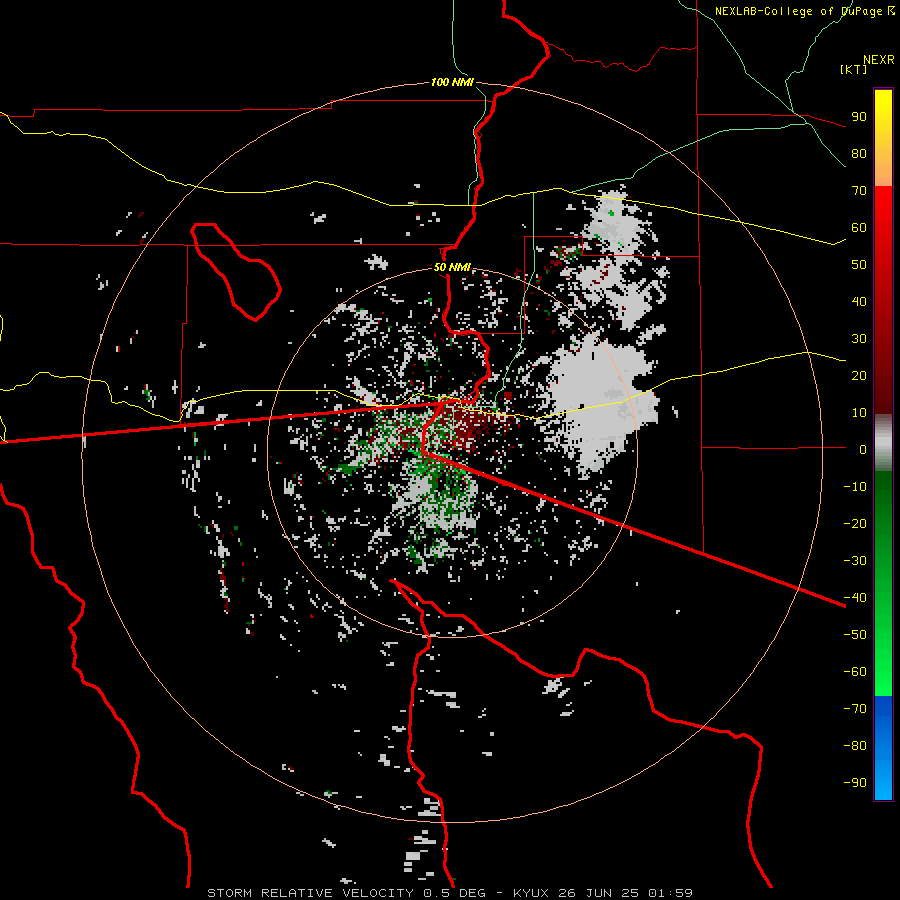The height and width of the screenshot is (900, 900).
Task: Pick the bright green color bar segment
Action: pyautogui.click(x=883, y=660)
